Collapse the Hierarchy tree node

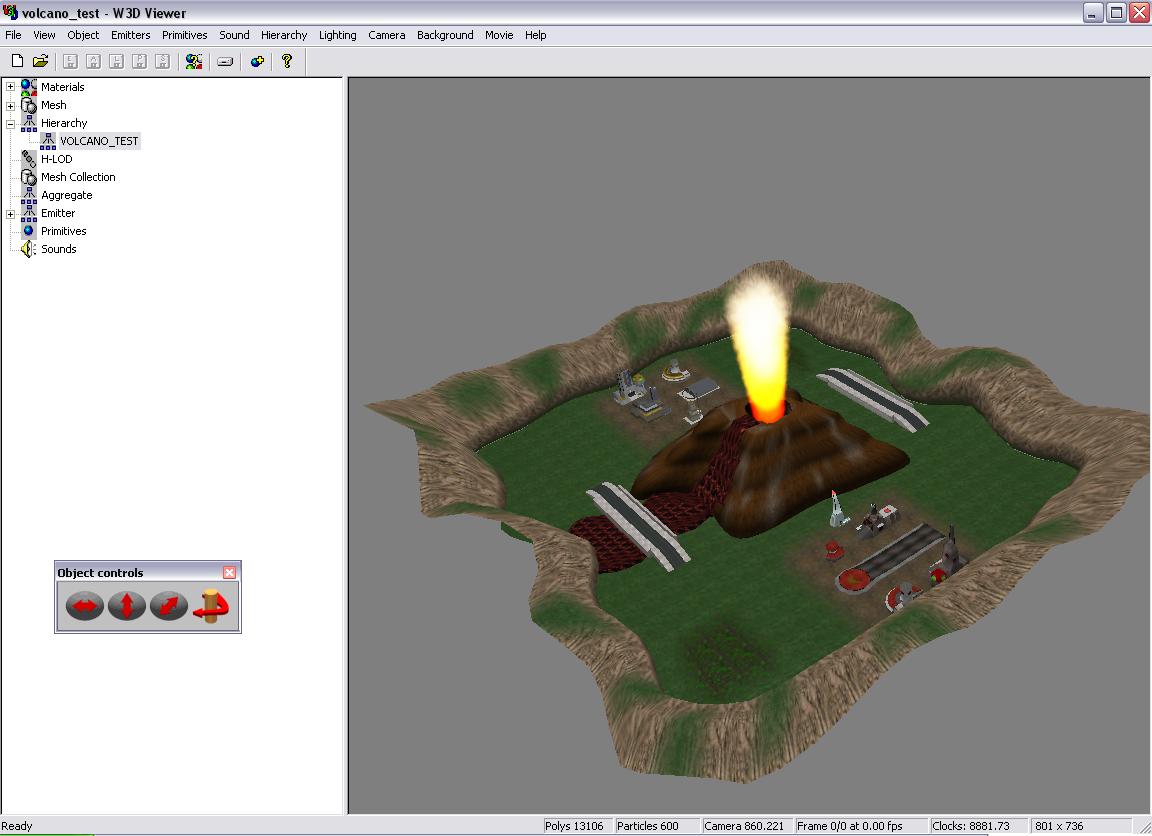(x=10, y=123)
